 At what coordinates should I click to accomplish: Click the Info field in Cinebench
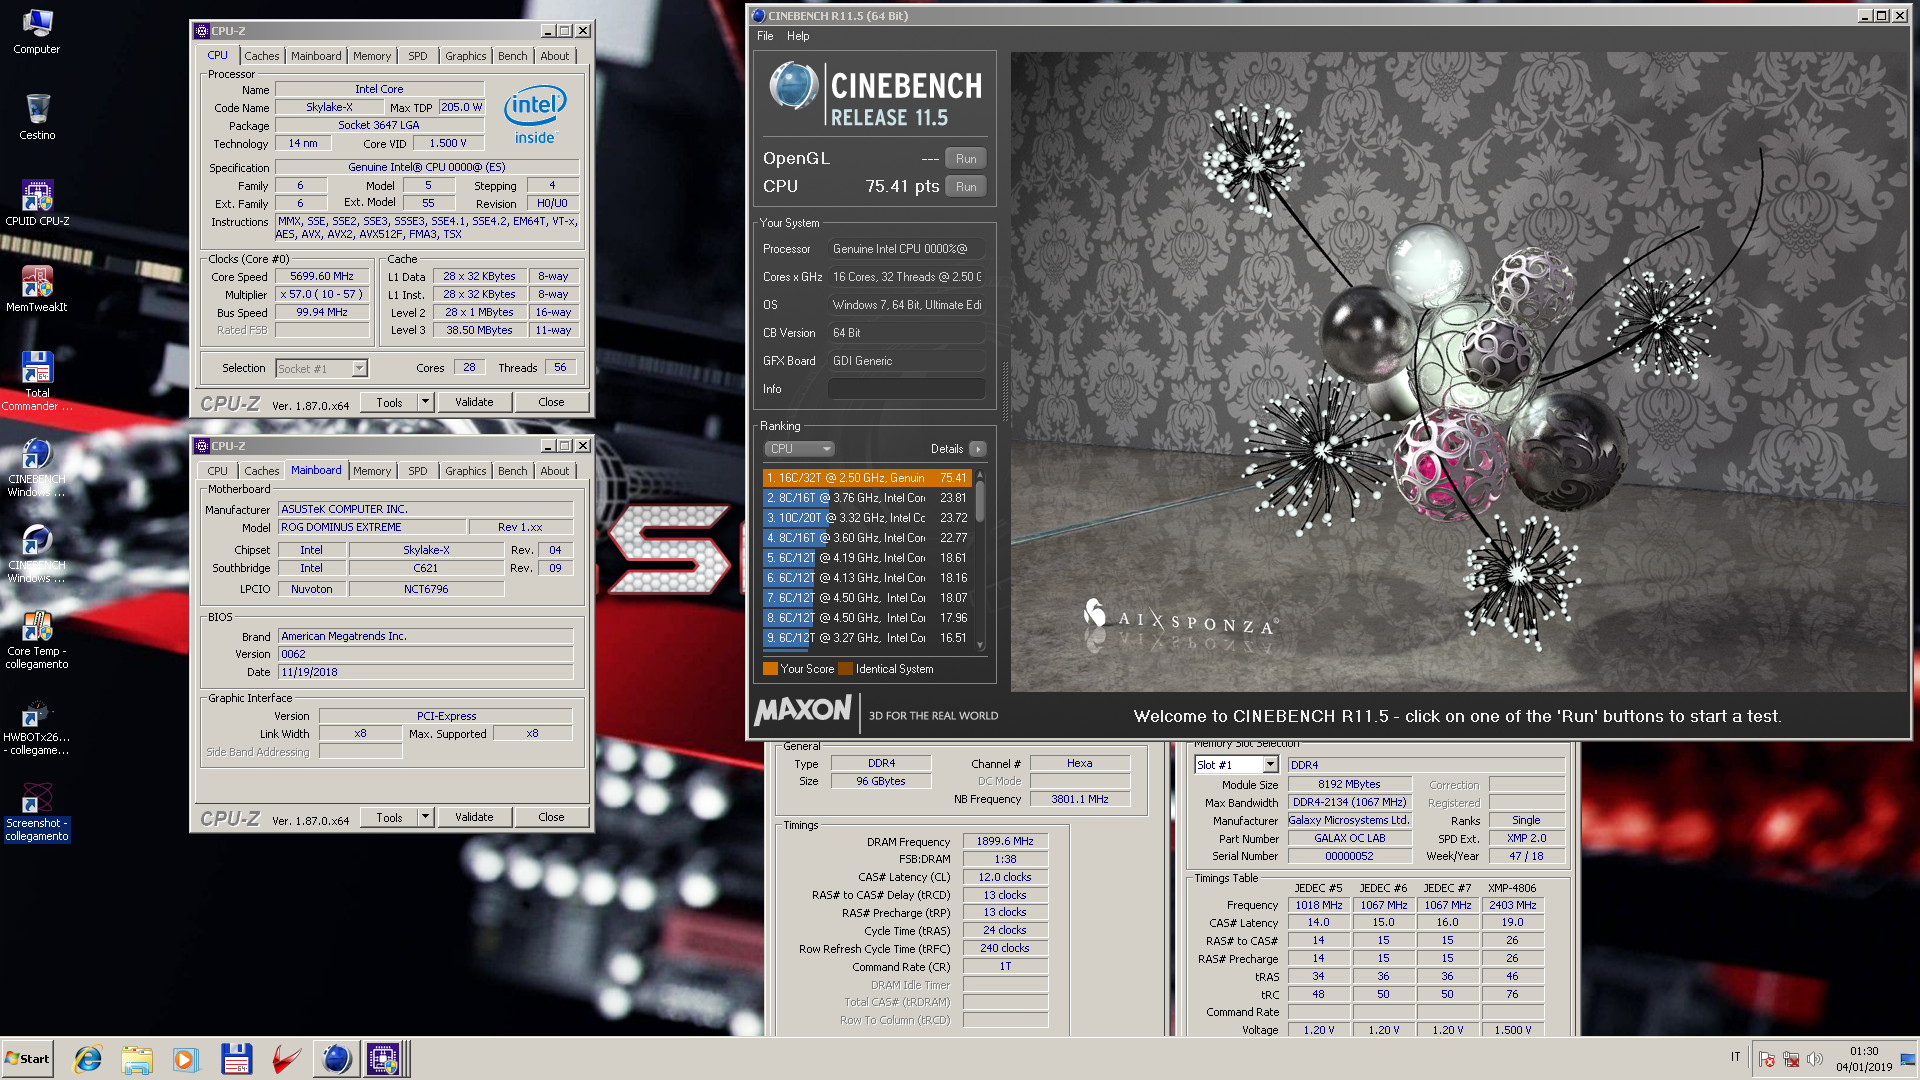tap(906, 389)
